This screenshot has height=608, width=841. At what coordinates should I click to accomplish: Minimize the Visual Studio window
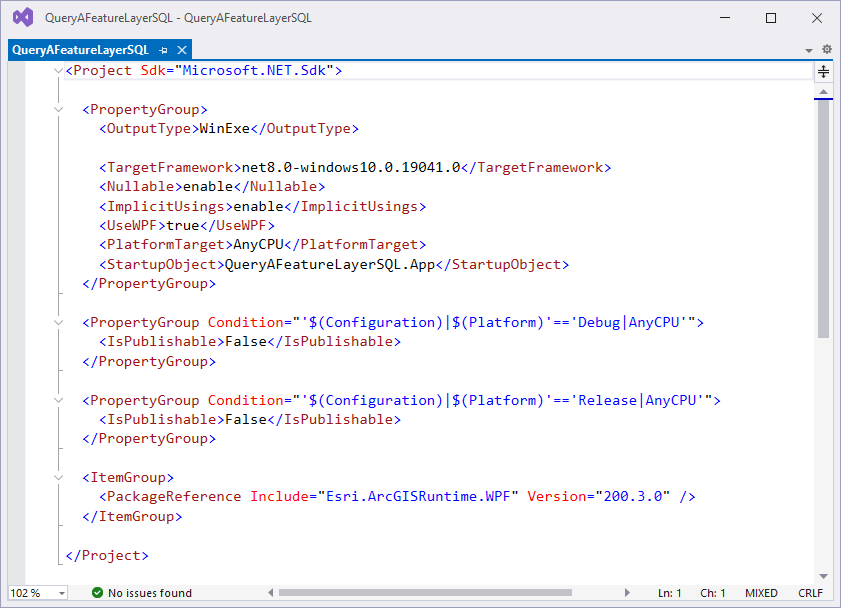725,18
